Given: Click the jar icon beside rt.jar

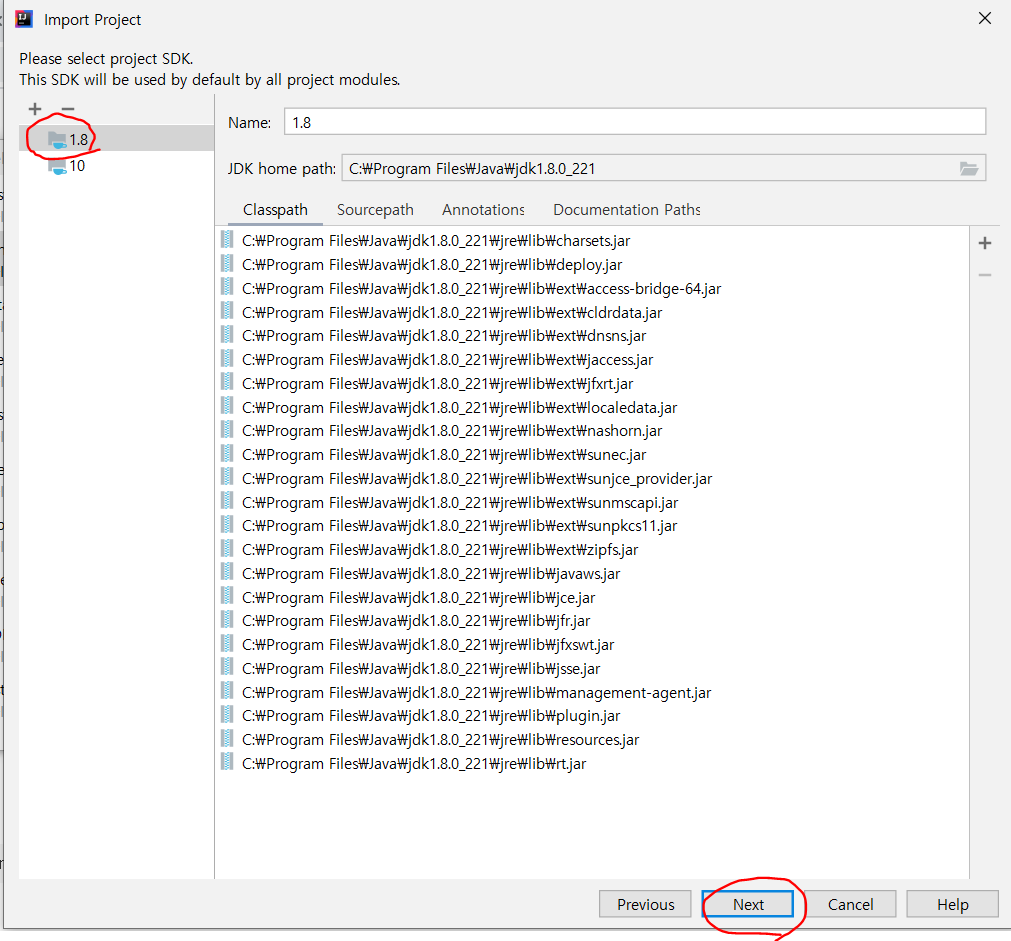Looking at the screenshot, I should (227, 762).
